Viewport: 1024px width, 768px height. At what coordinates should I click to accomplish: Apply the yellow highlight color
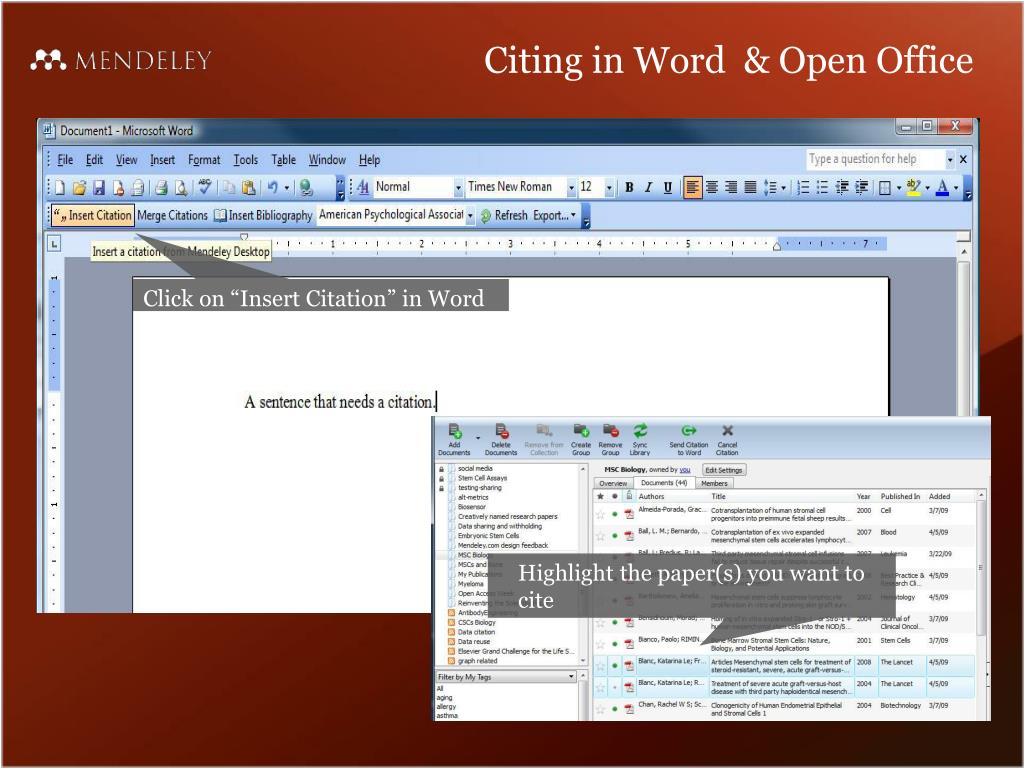(914, 188)
